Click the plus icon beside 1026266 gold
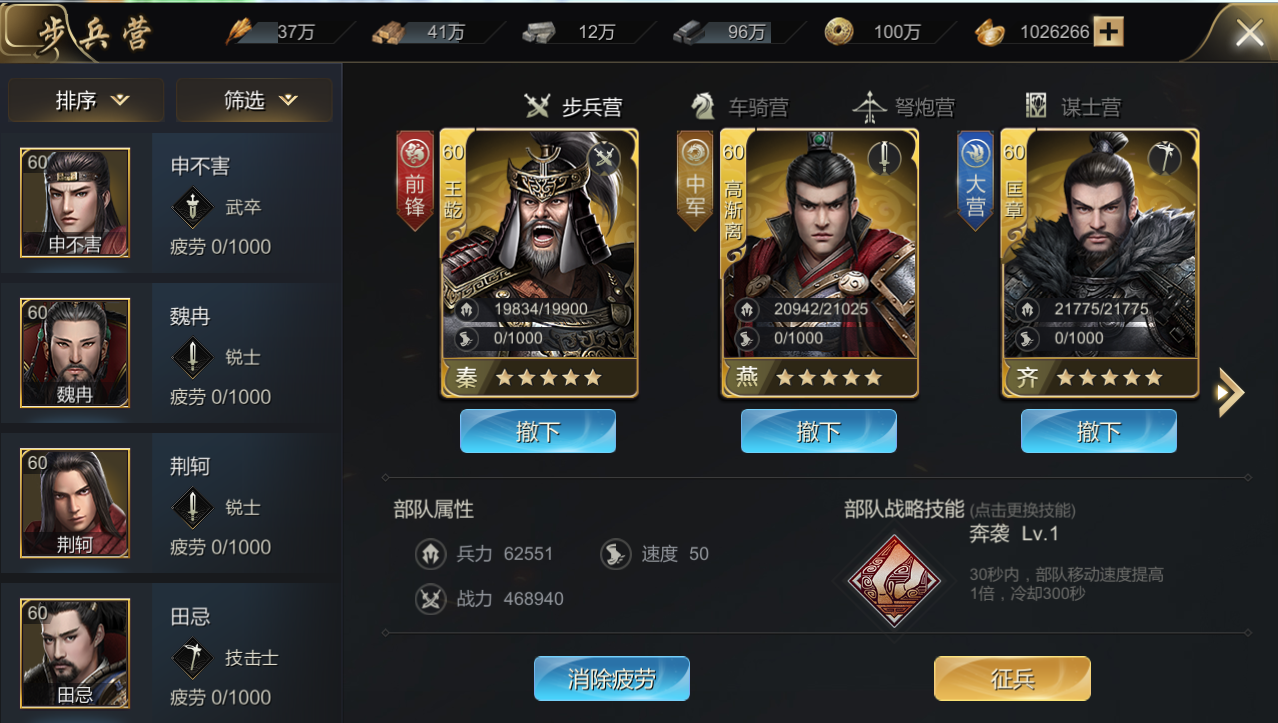This screenshot has height=723, width=1278. point(1108,32)
